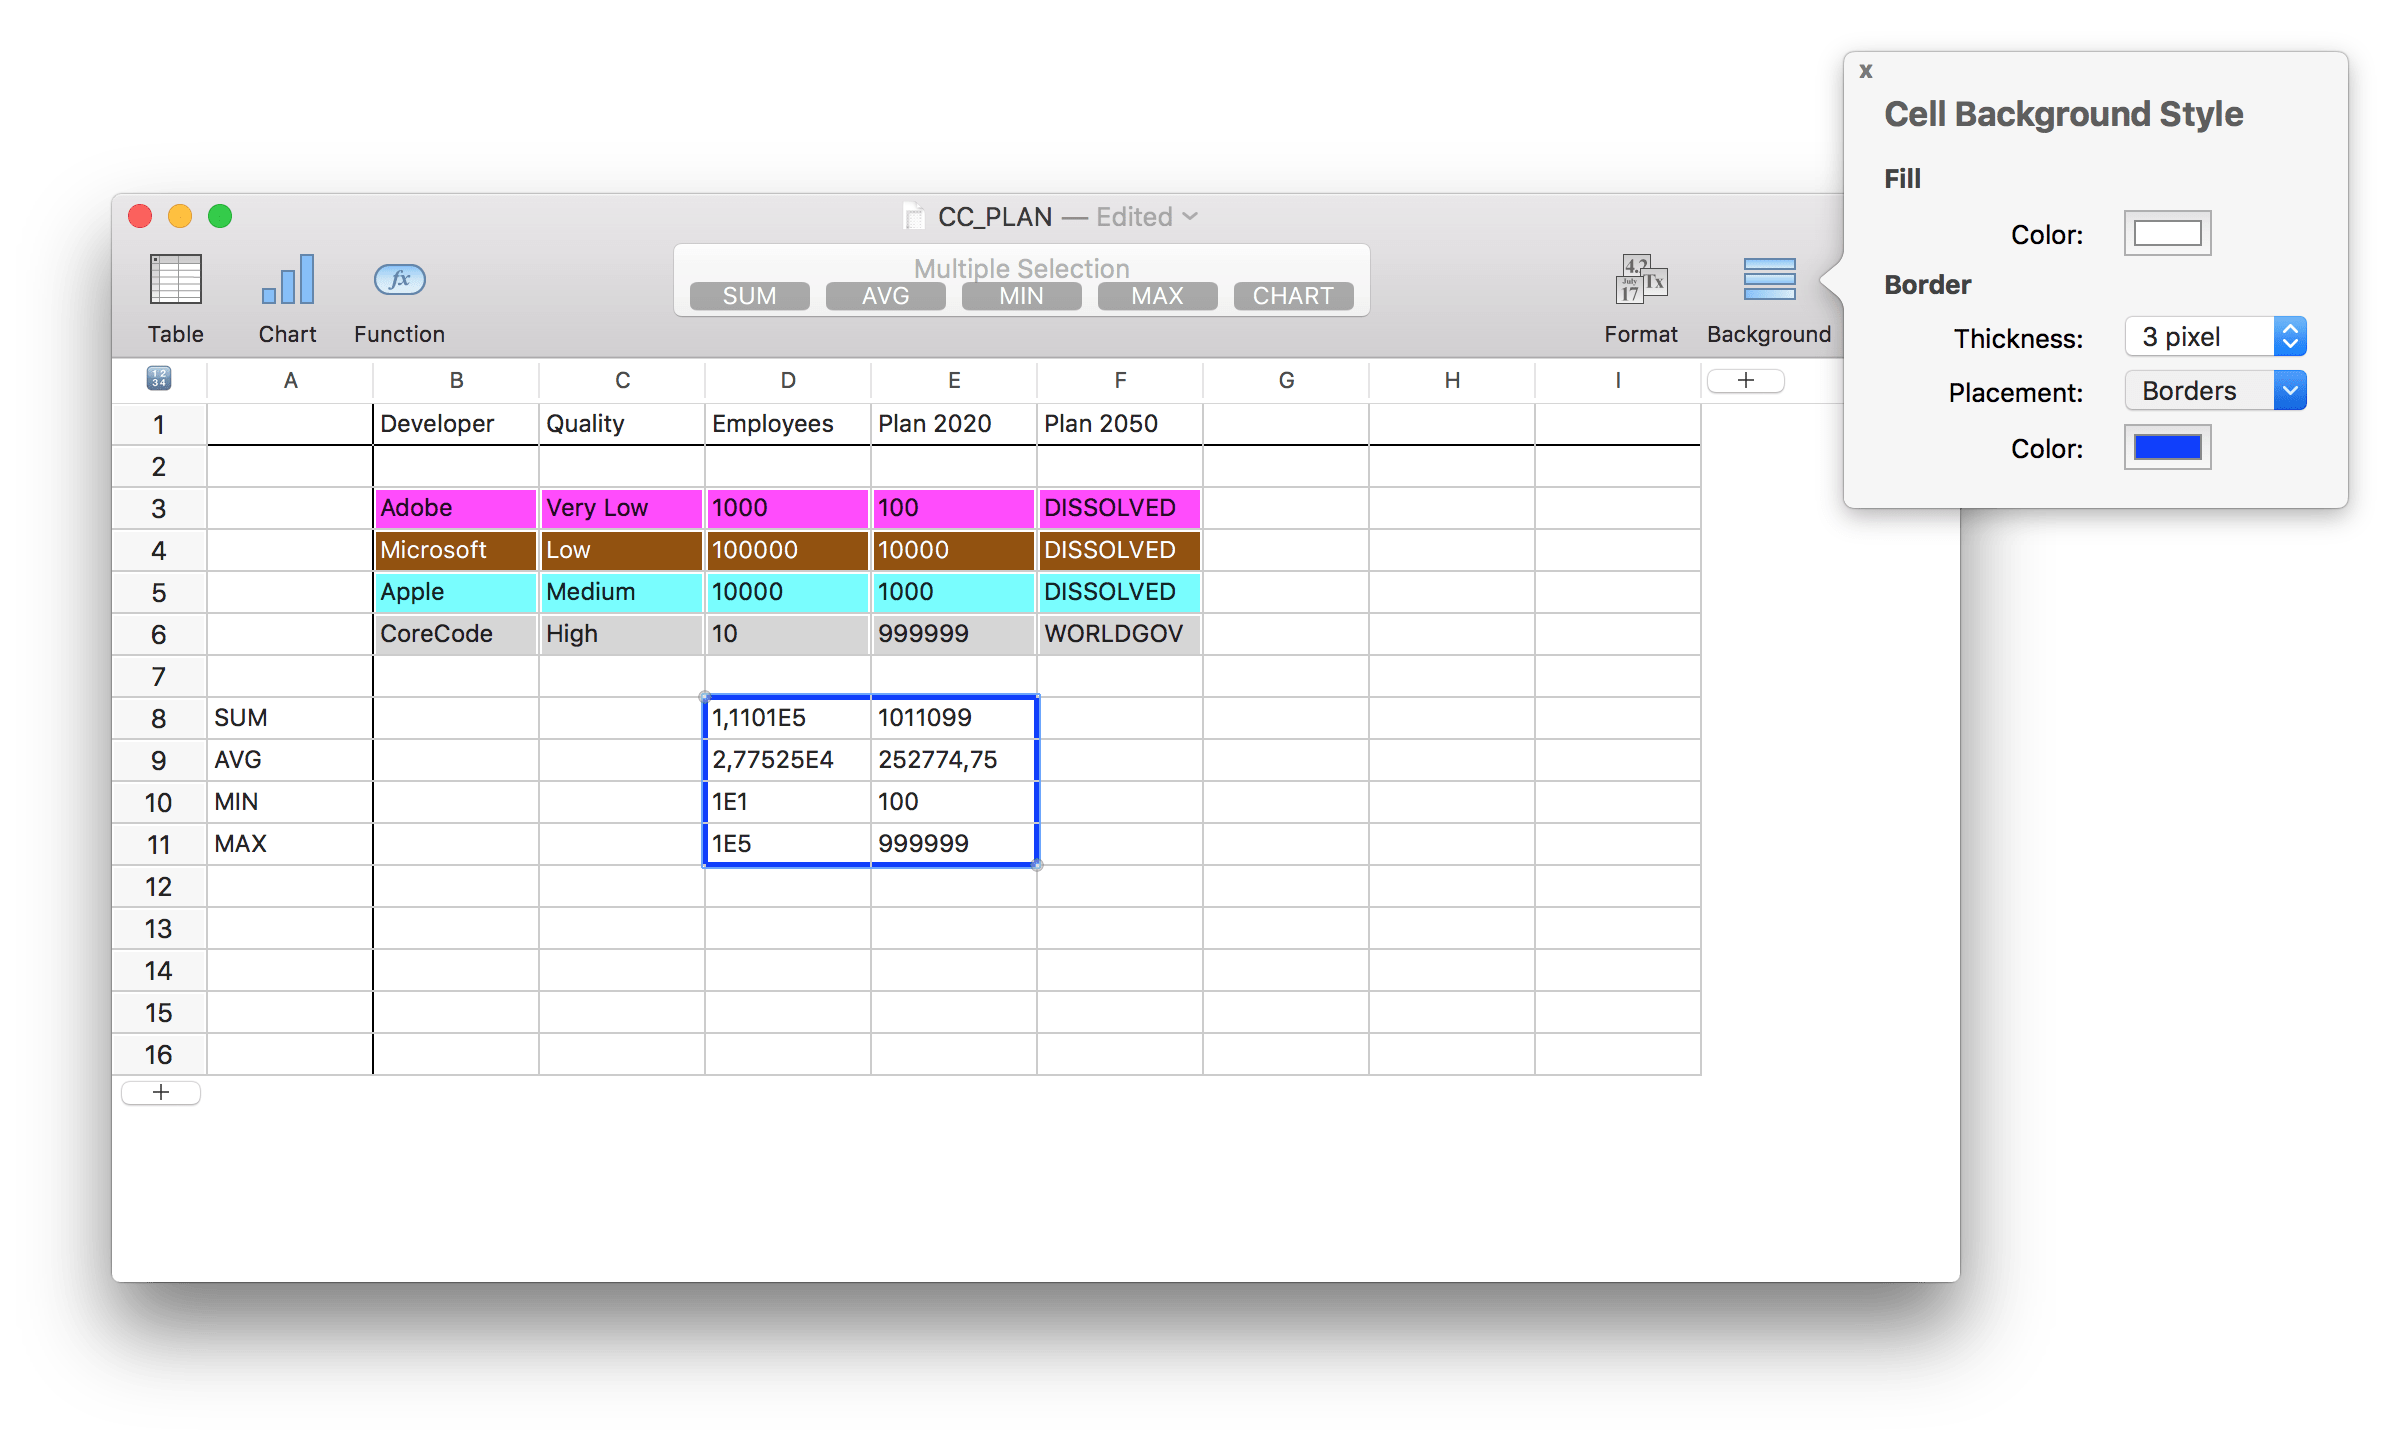Image resolution: width=2408 pixels, height=1442 pixels.
Task: Click the select-all corner icon
Action: (x=159, y=379)
